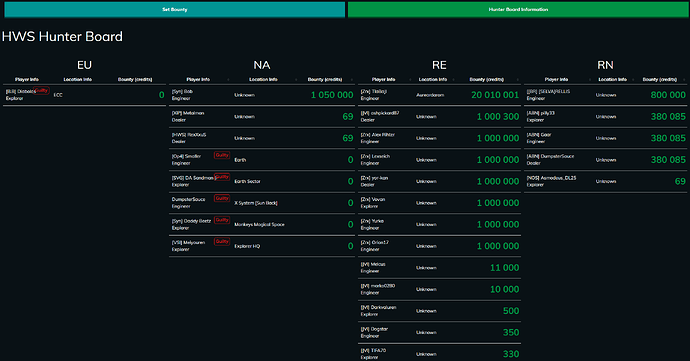690x361 pixels.
Task: Select the [IVI] Dogstar player entry
Action: coord(374,332)
